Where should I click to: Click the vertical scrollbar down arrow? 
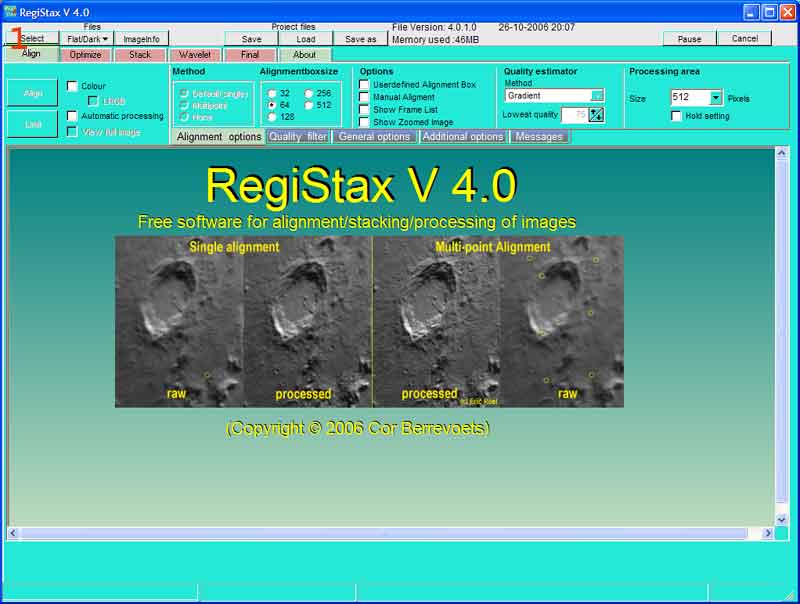[x=781, y=520]
